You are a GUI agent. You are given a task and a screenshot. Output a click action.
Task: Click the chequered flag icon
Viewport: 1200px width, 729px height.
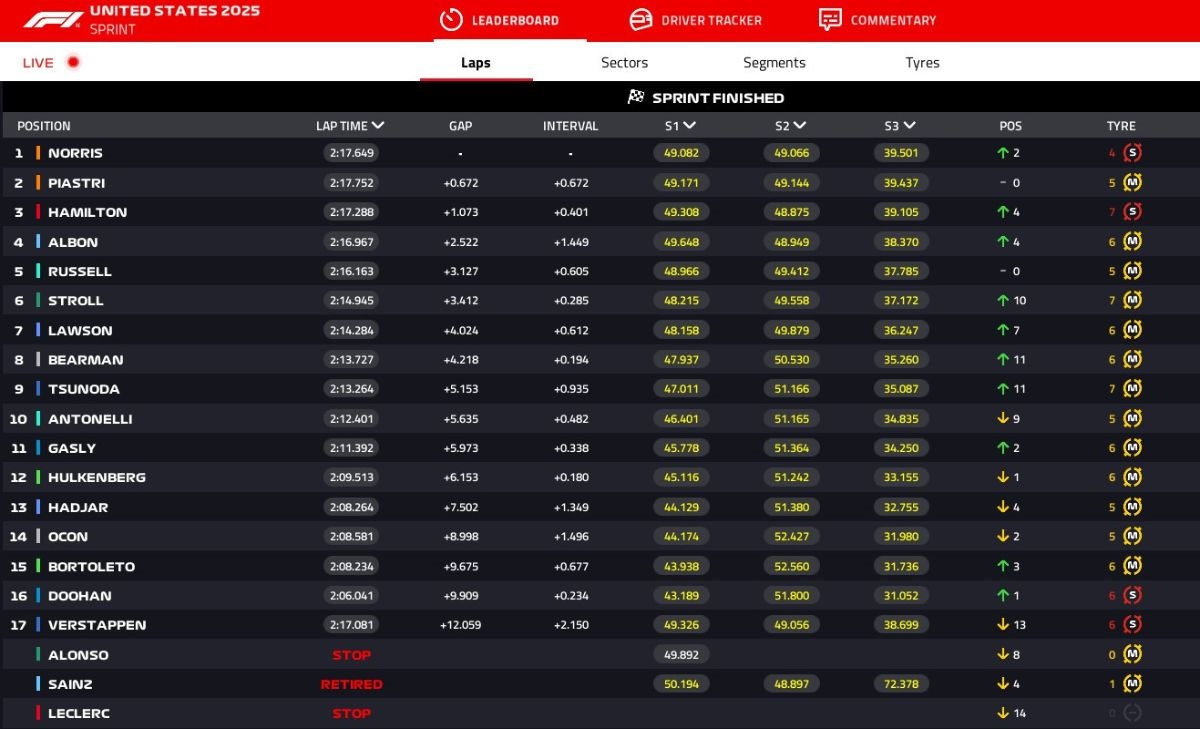click(636, 97)
